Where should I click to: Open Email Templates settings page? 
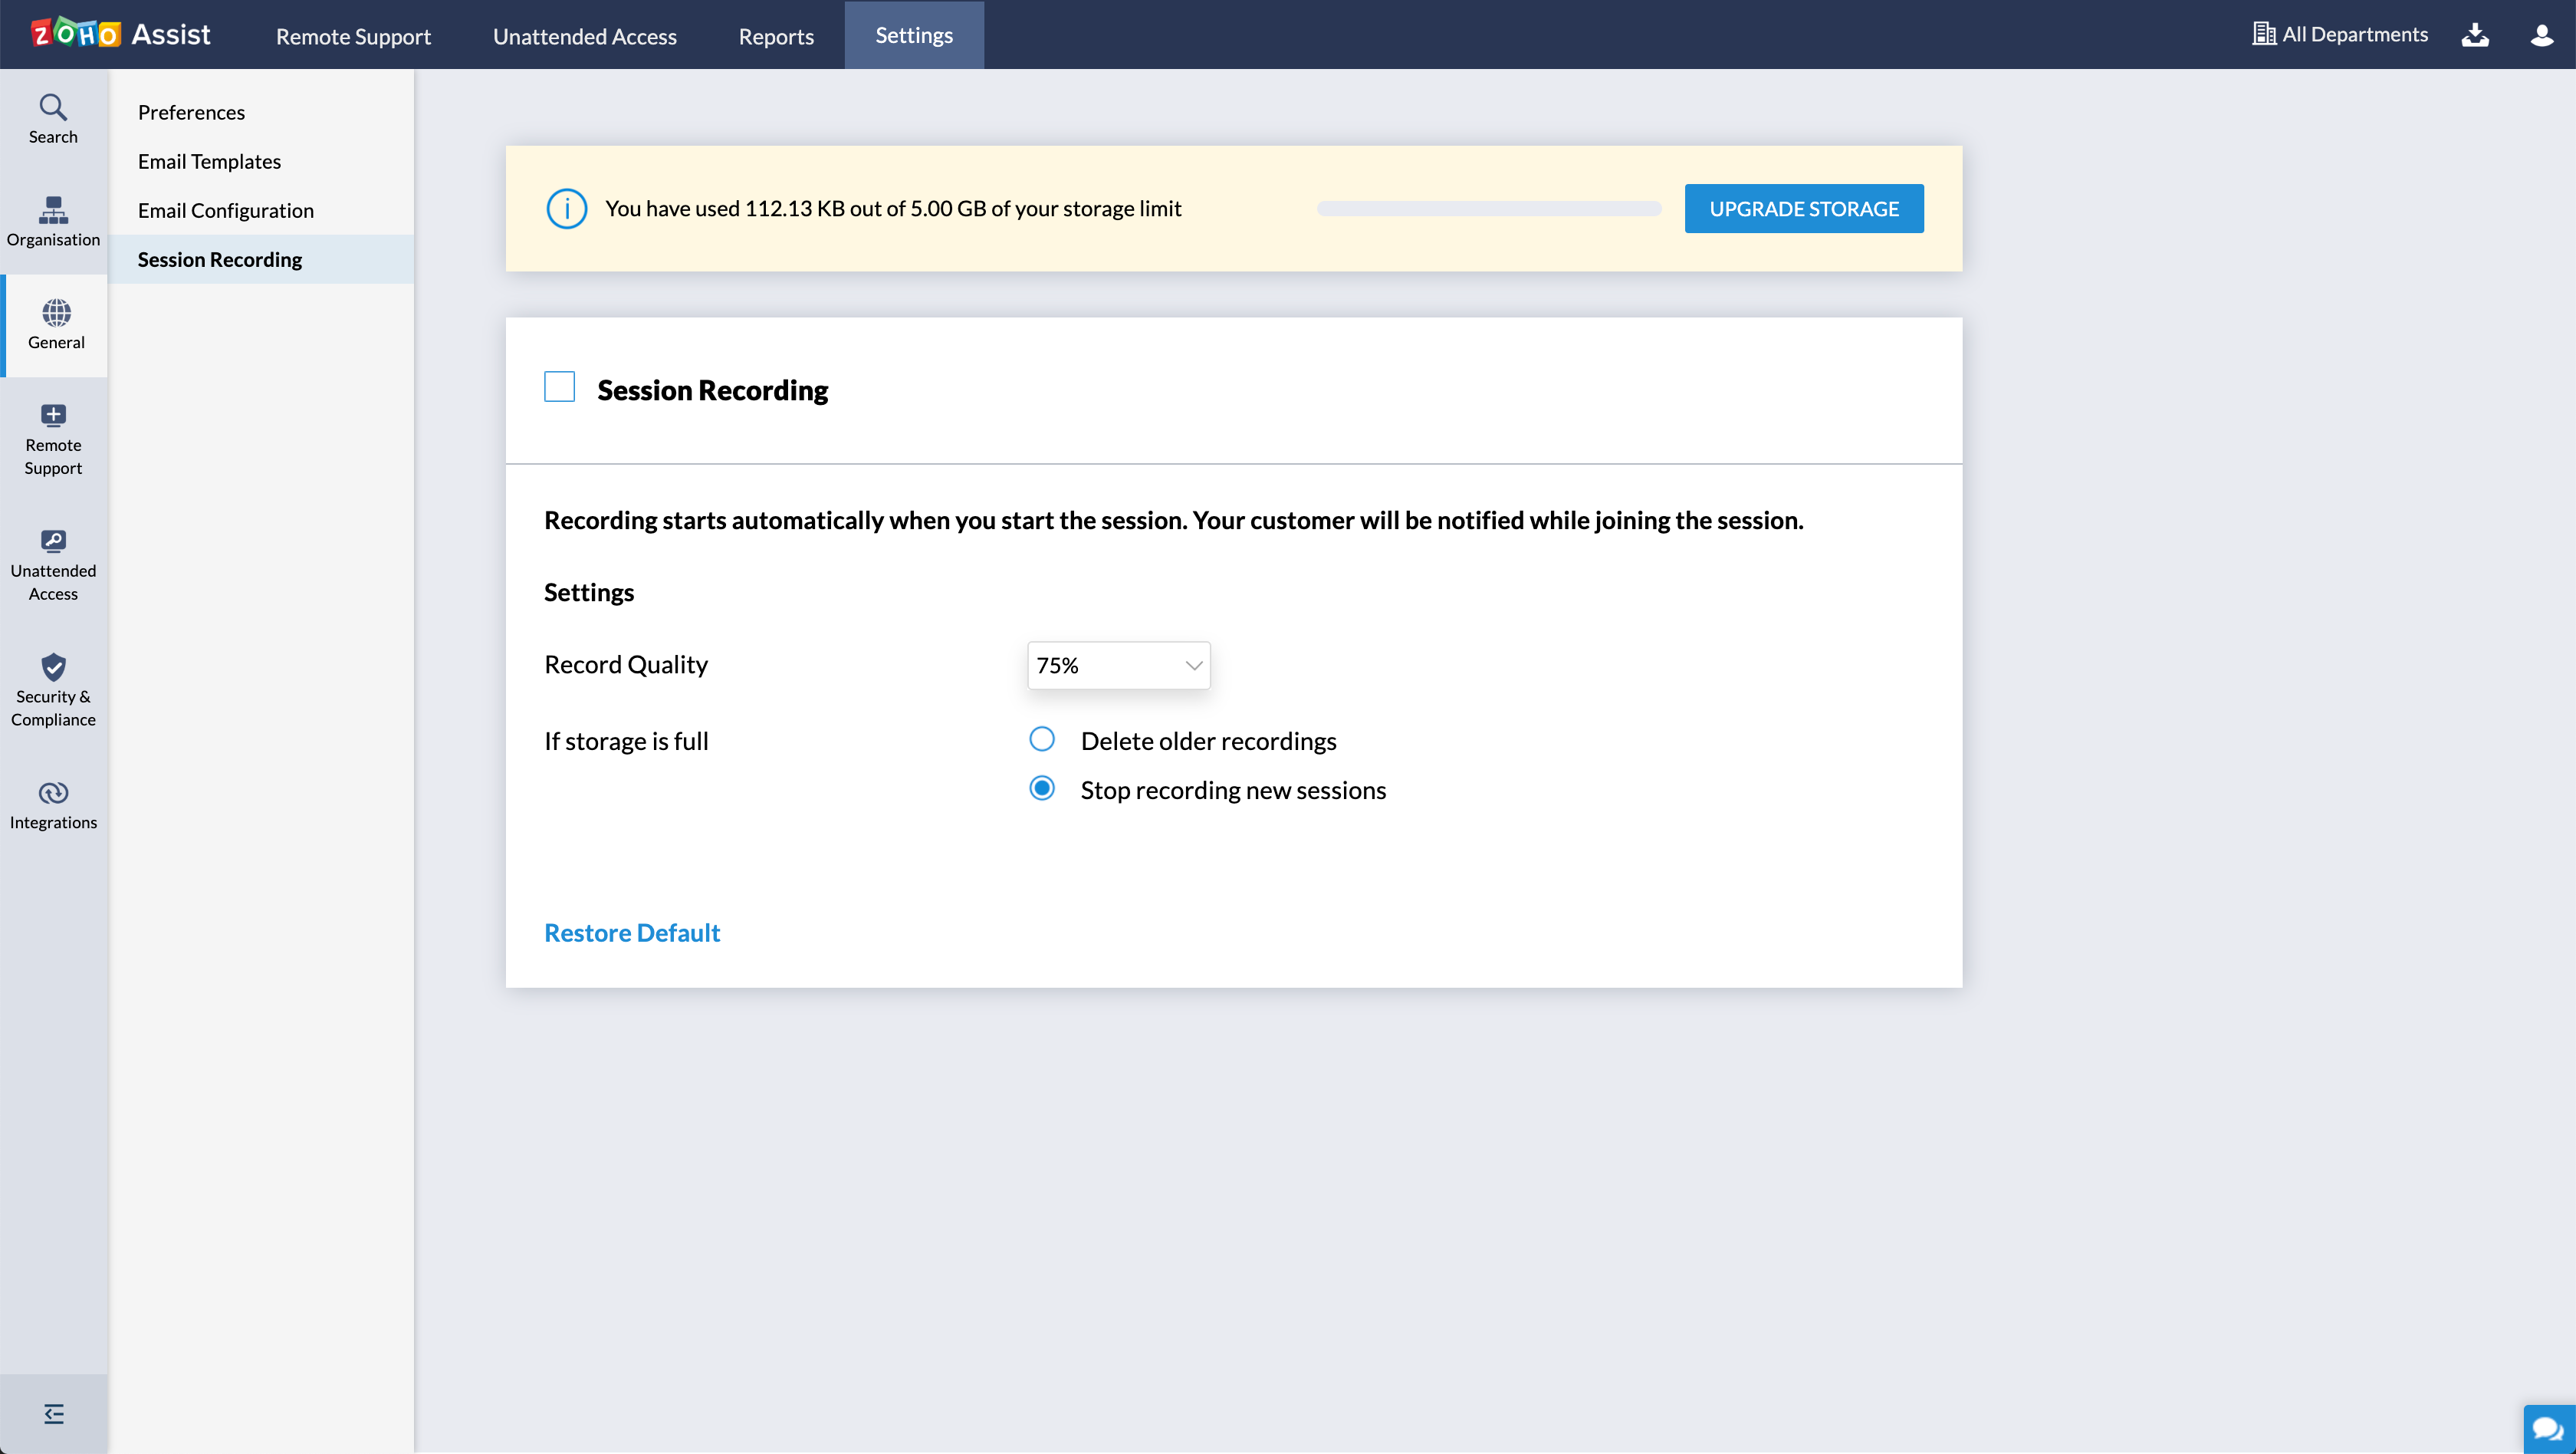tap(209, 161)
